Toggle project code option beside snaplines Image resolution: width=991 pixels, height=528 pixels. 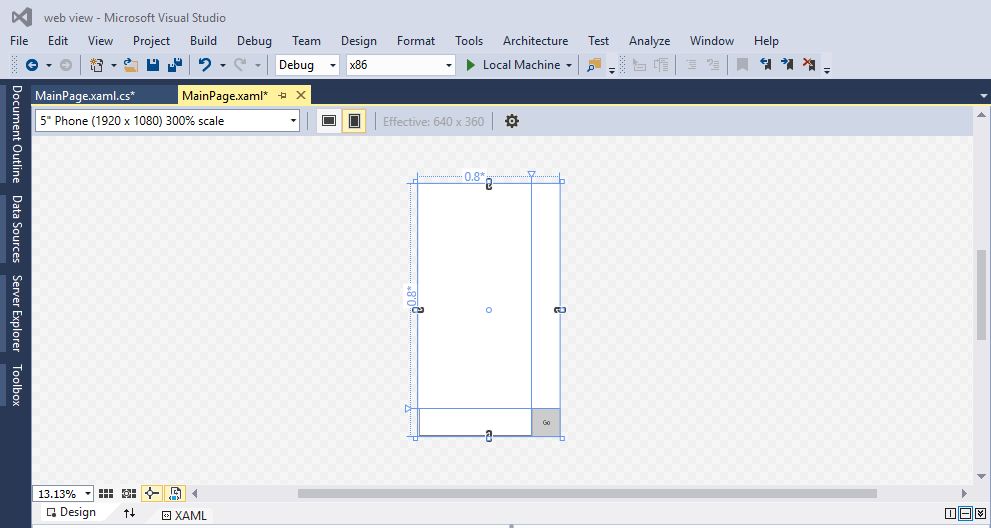[x=175, y=494]
